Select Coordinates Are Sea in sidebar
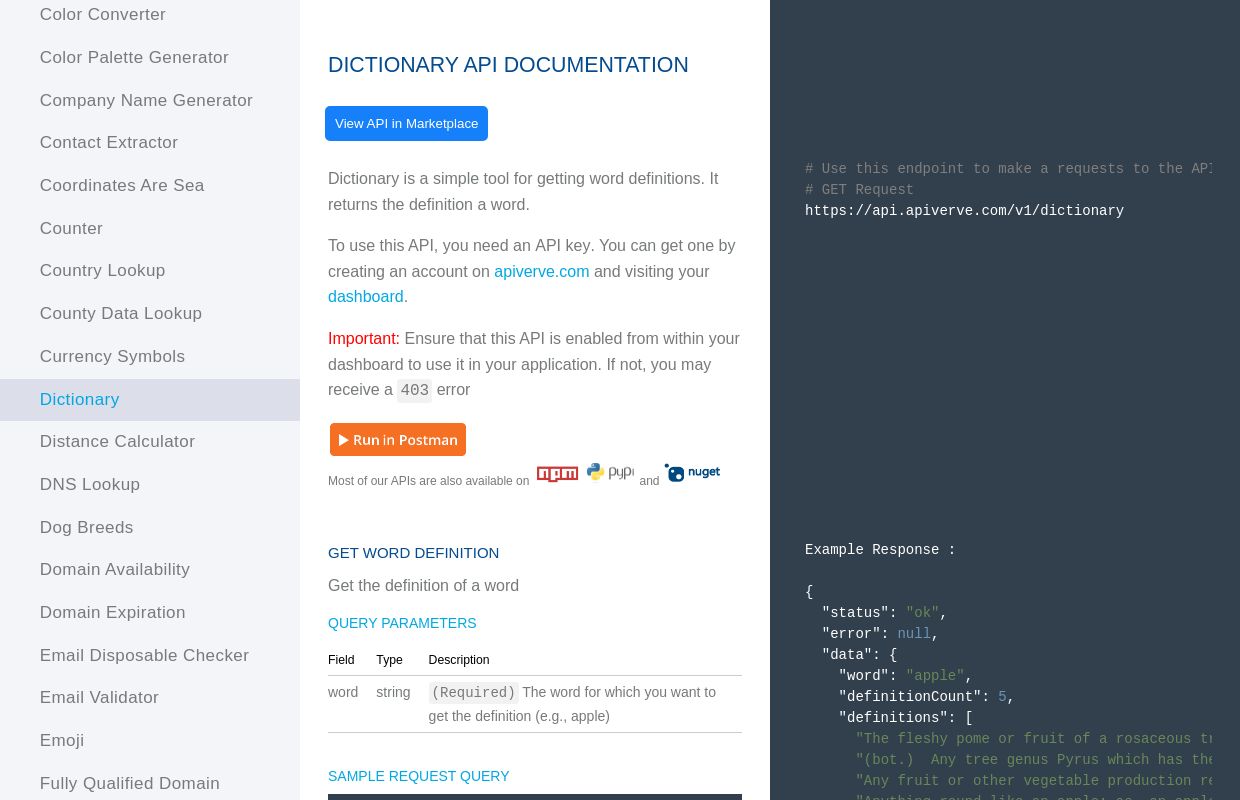Viewport: 1240px width, 800px height. click(x=150, y=186)
